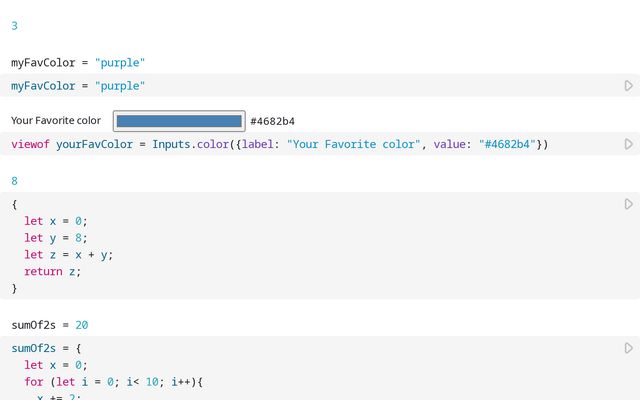Select the output value 3
The image size is (640, 400).
(x=14, y=26)
